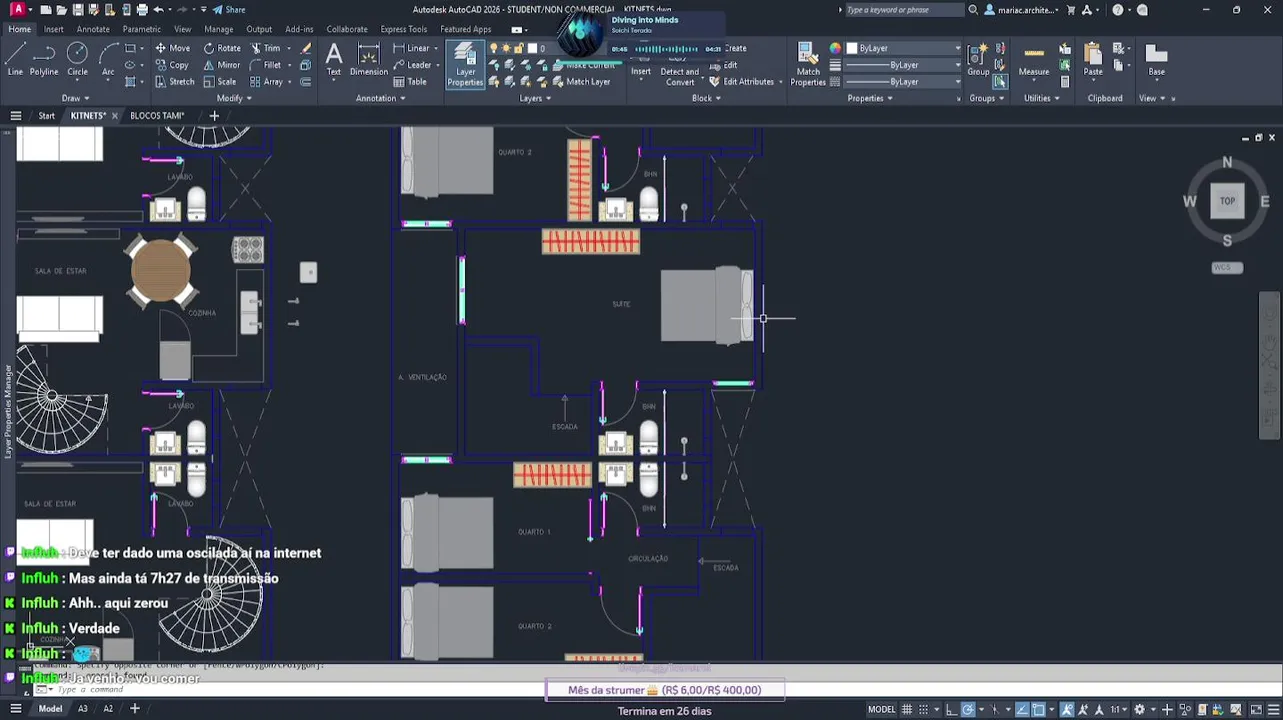Open the mariac.archite account menu

point(1020,10)
